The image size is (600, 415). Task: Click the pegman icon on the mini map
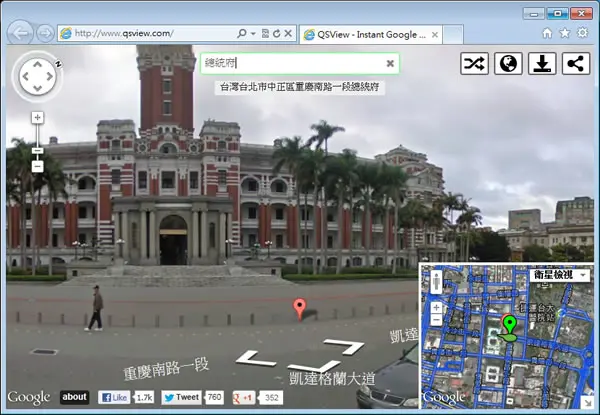pyautogui.click(x=436, y=282)
